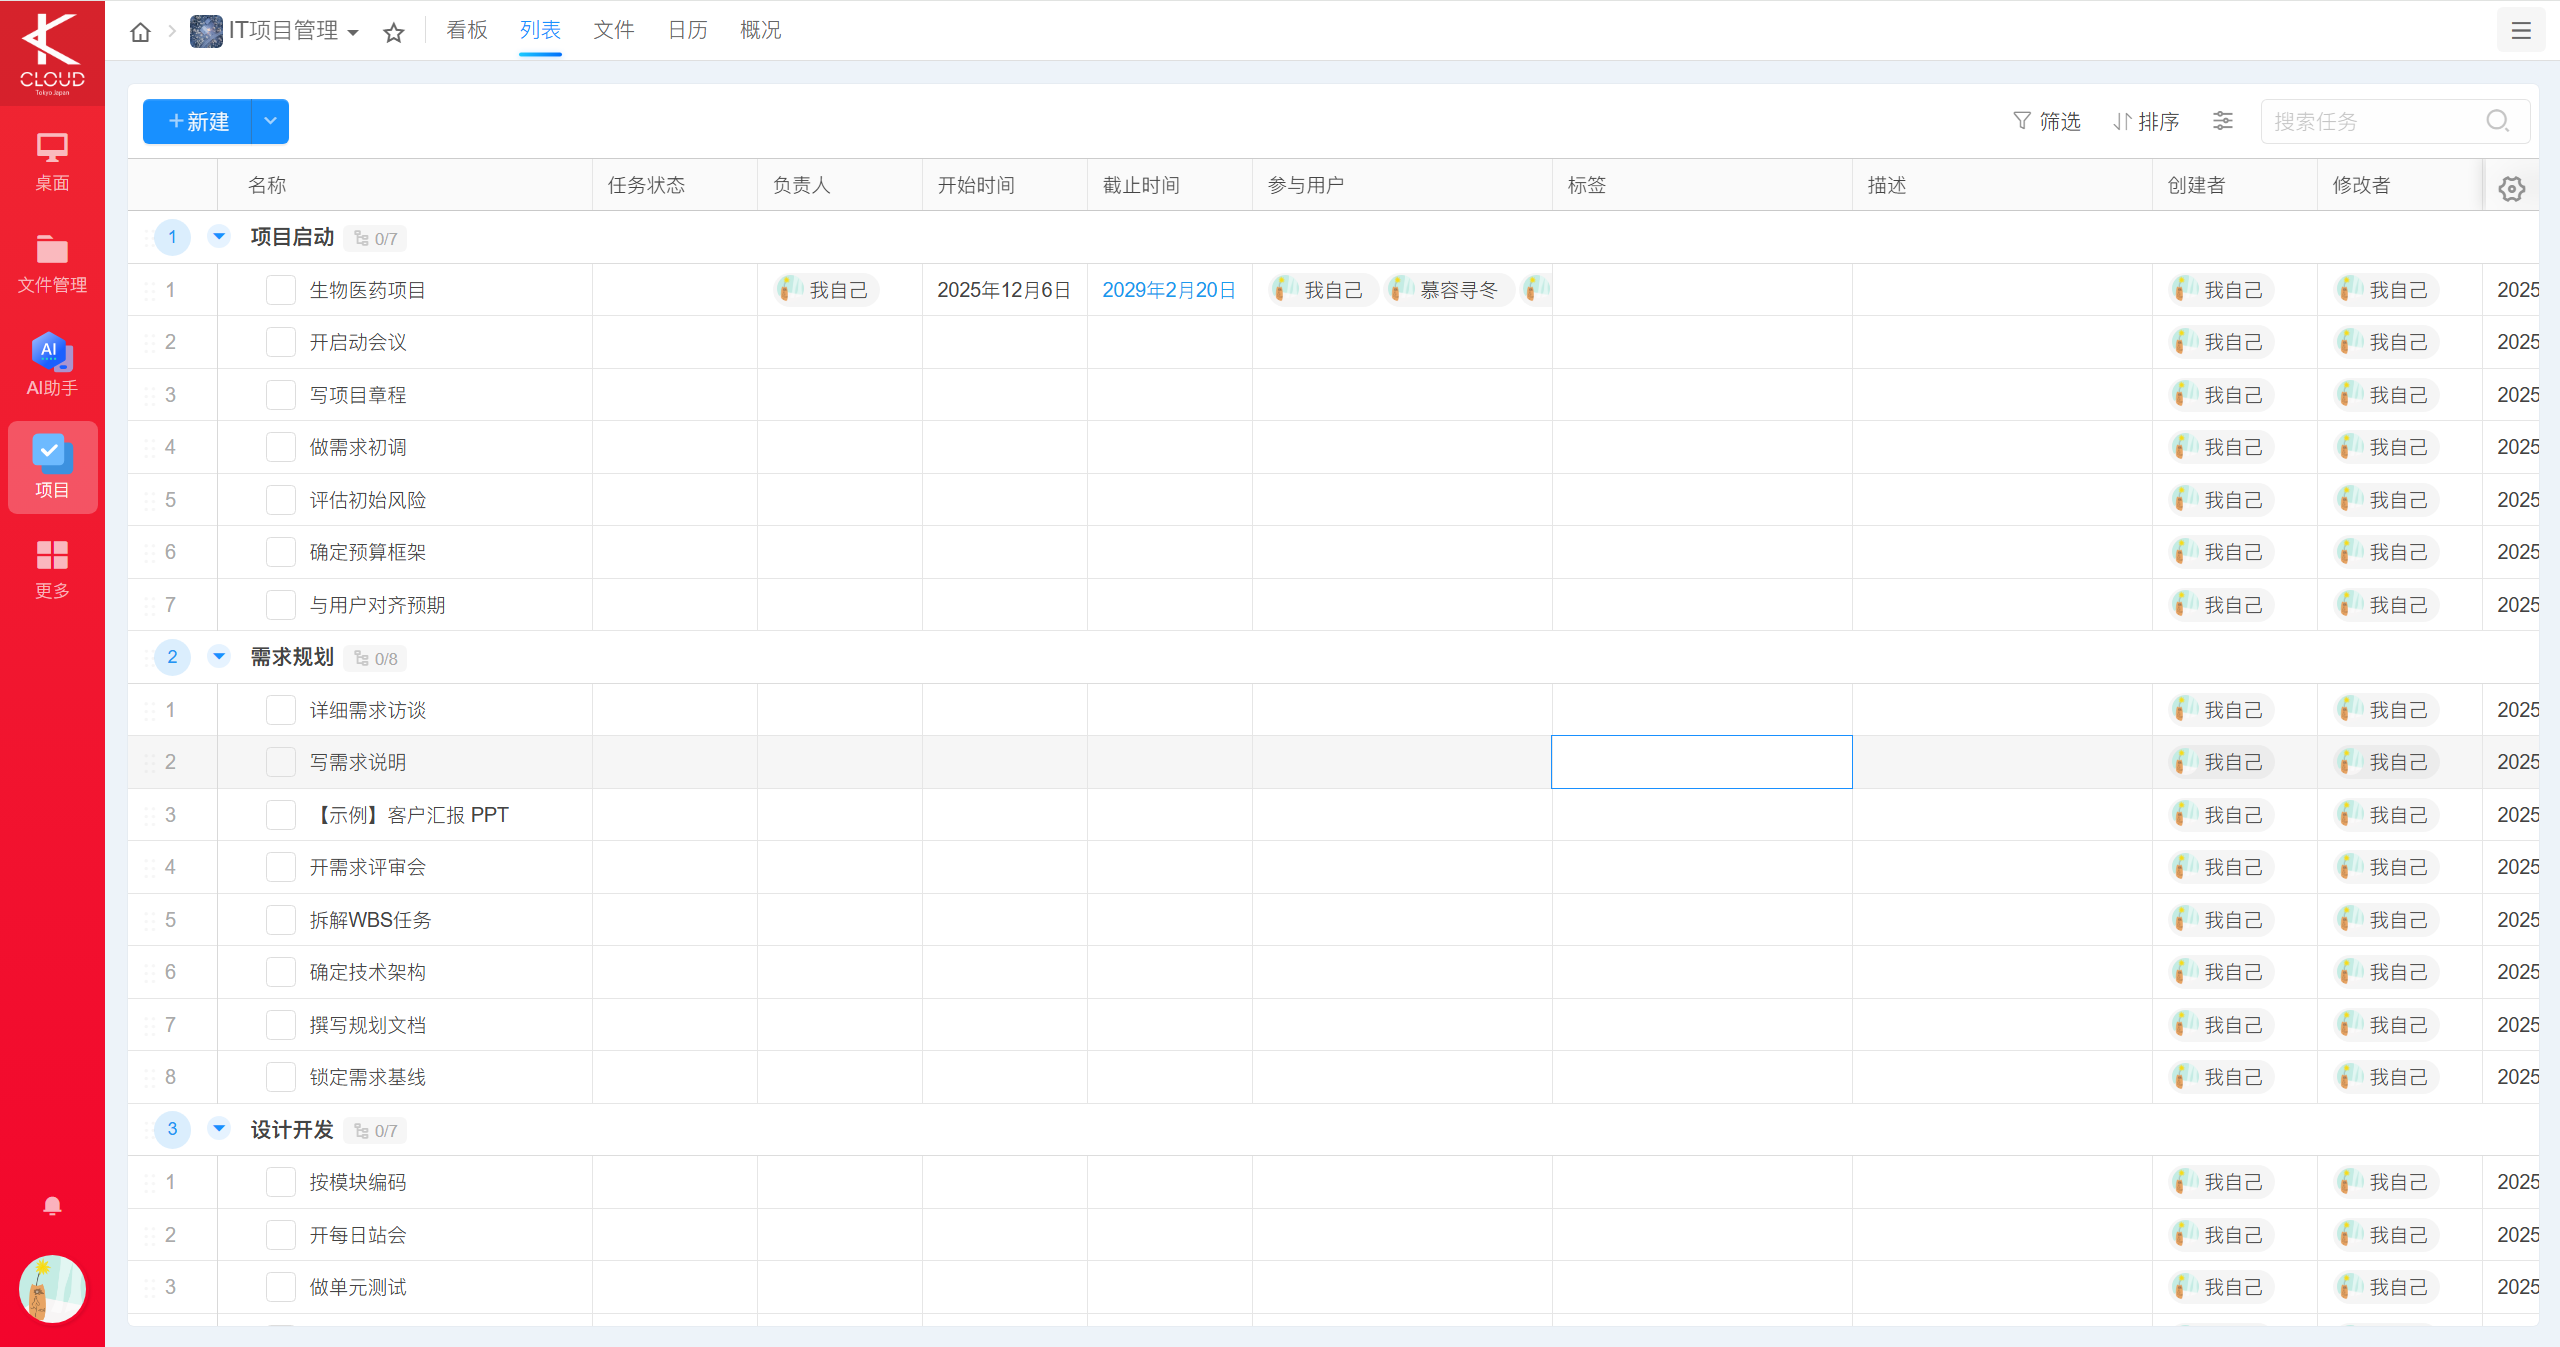Viewport: 2560px width, 1347px height.
Task: Click the highlighted 标签 cell for 写需求说明
Action: tap(1702, 762)
